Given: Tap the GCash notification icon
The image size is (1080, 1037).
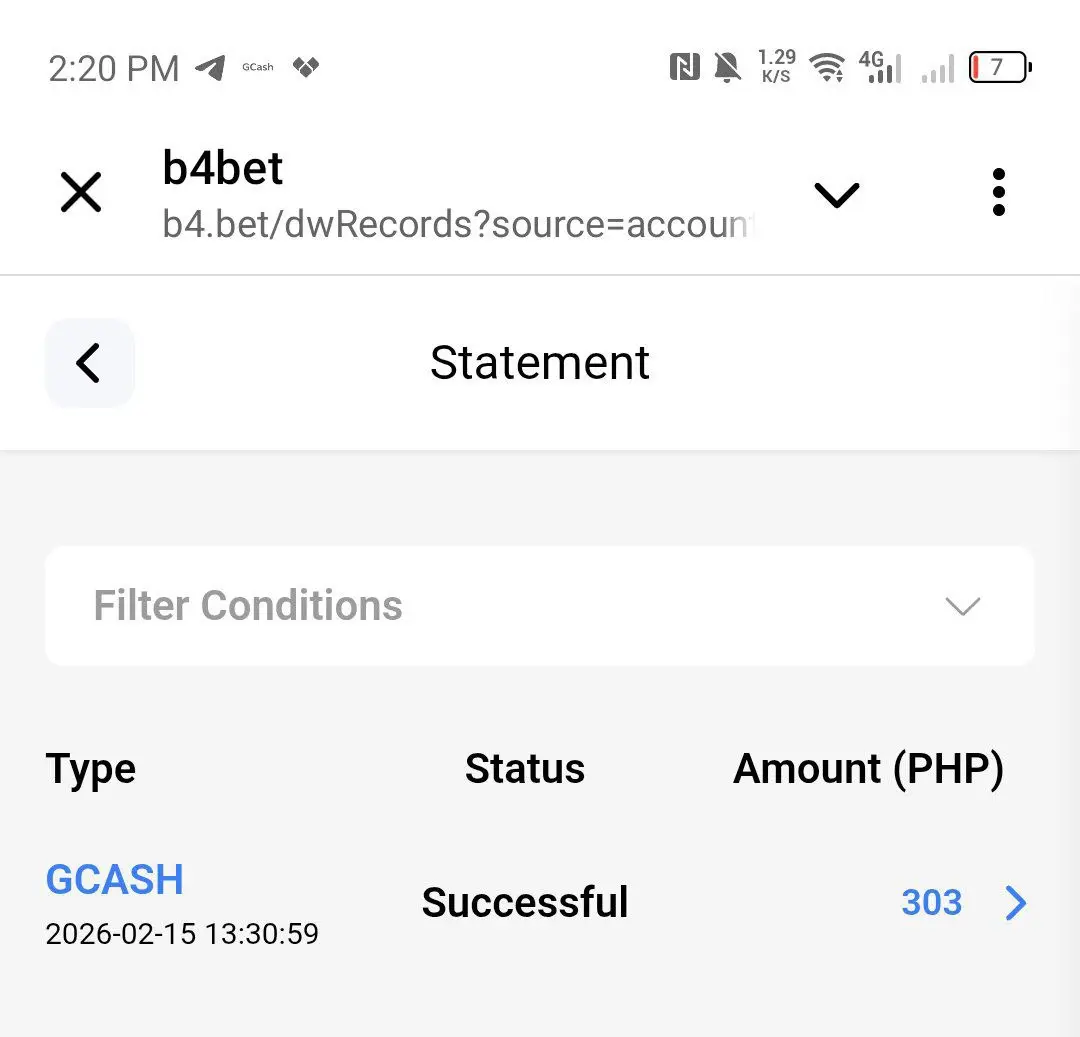Looking at the screenshot, I should 258,67.
